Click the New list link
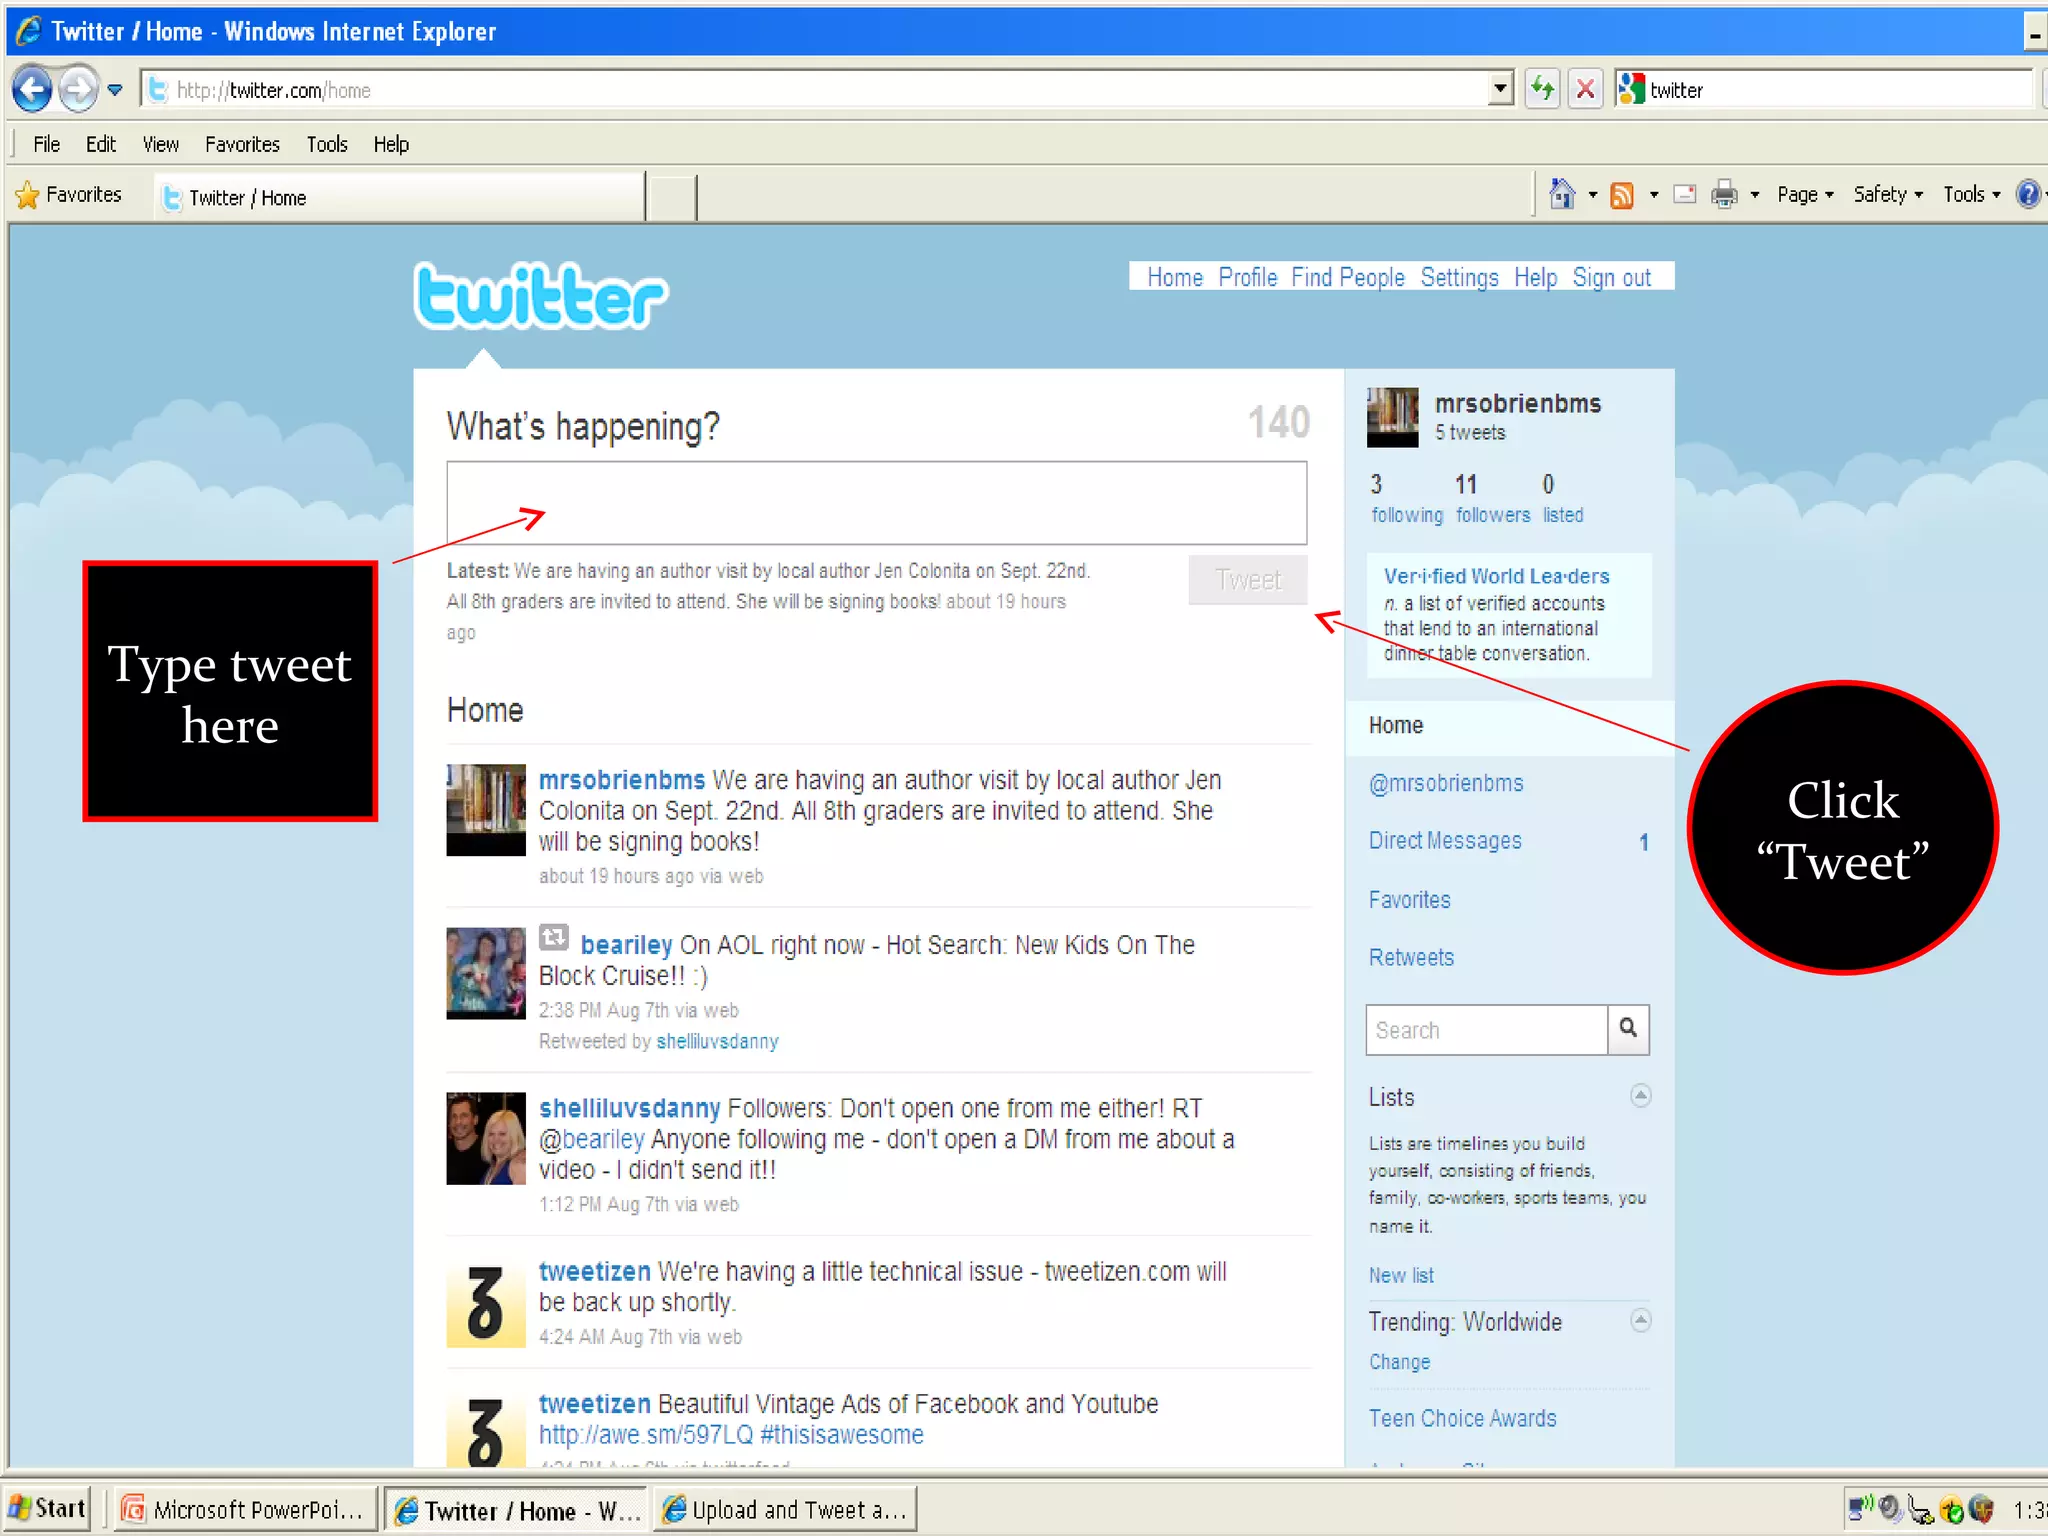Viewport: 2048px width, 1536px height. (1401, 1275)
